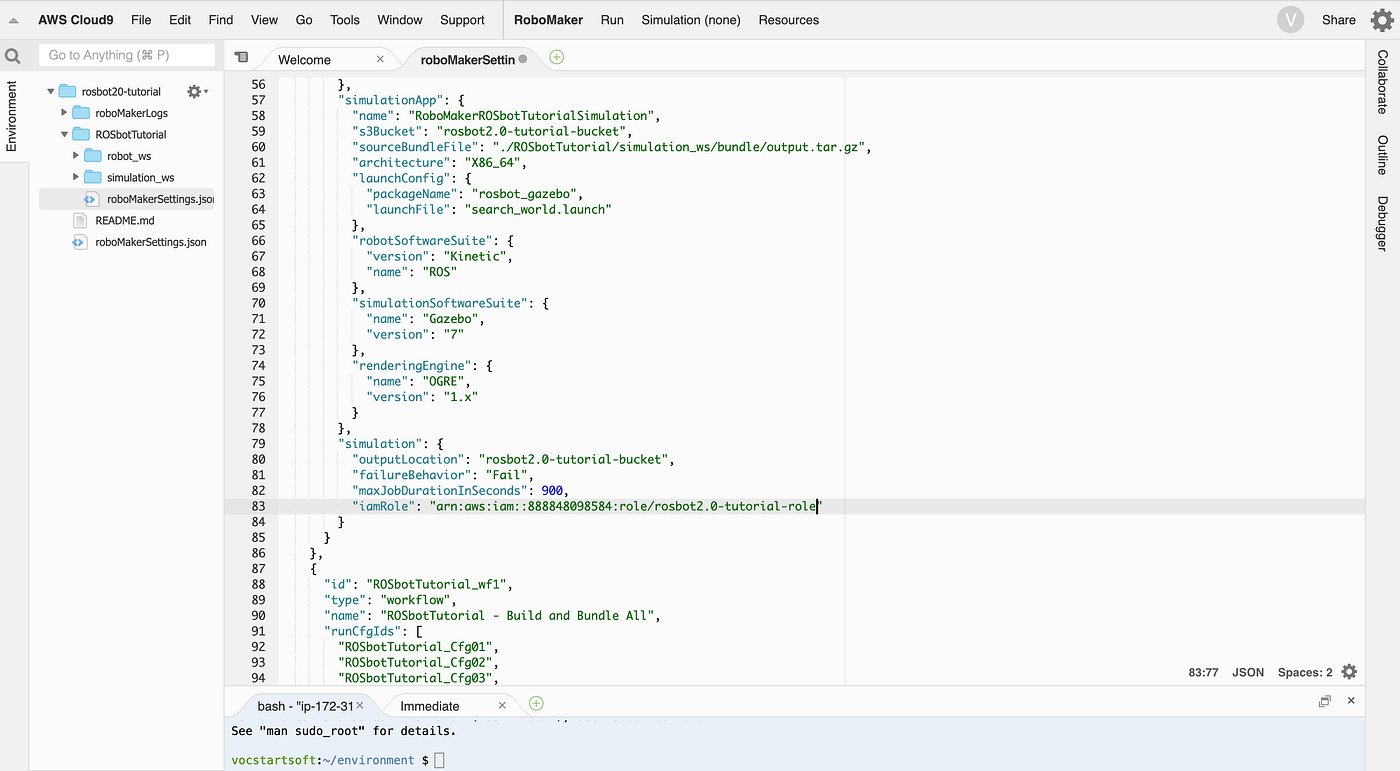Change indentation via the Spaces: 2 control
Screen dimensions: 1400x771
[x=1307, y=672]
